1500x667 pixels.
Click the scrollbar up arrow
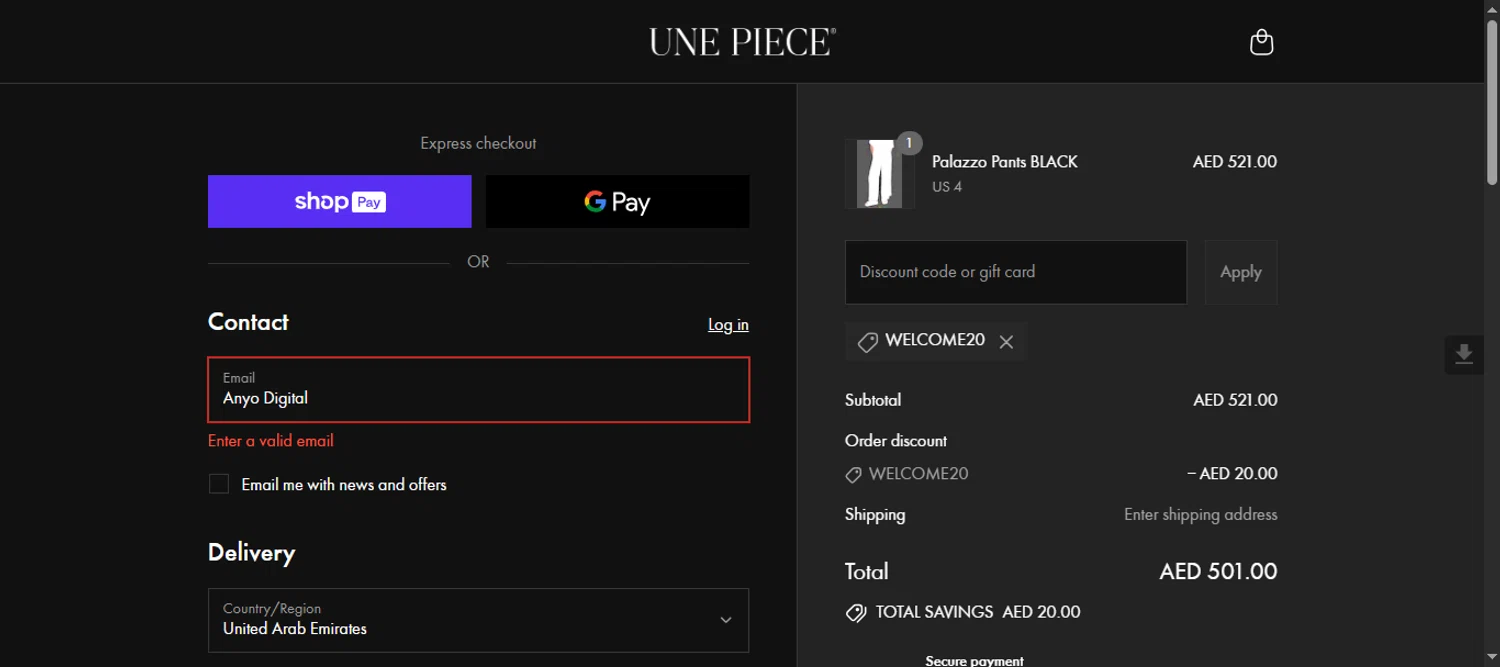[1492, 8]
